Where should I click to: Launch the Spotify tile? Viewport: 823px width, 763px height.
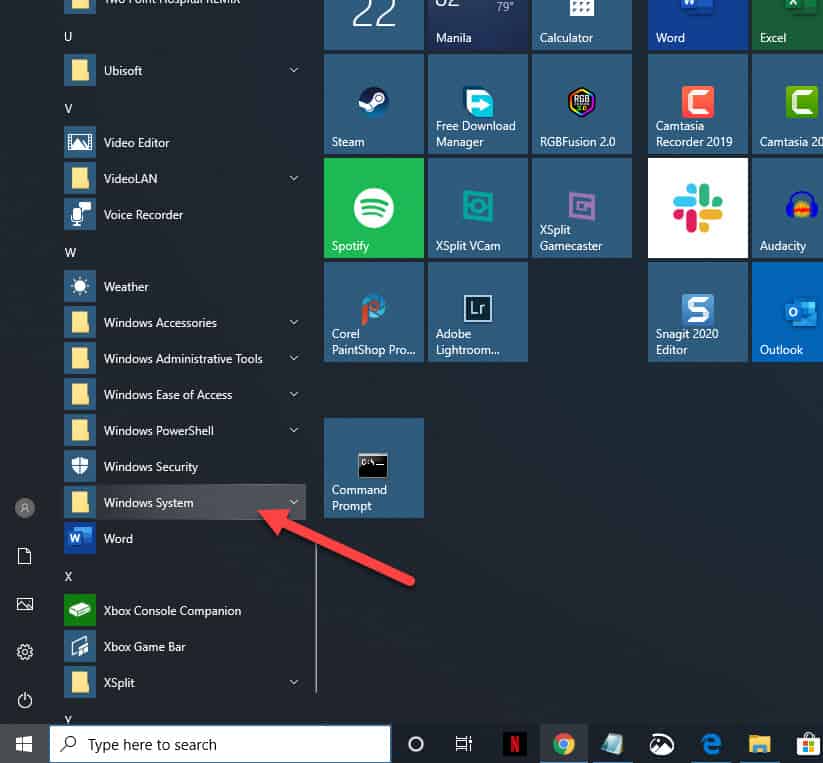pyautogui.click(x=374, y=208)
